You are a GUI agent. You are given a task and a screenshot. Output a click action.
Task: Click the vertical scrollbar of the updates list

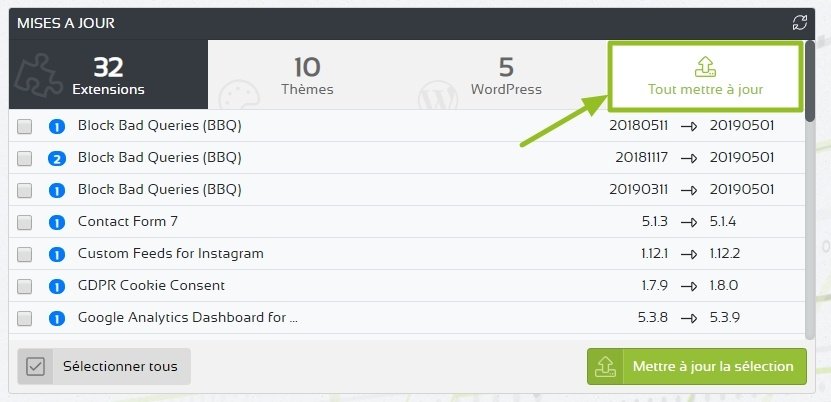(810, 191)
